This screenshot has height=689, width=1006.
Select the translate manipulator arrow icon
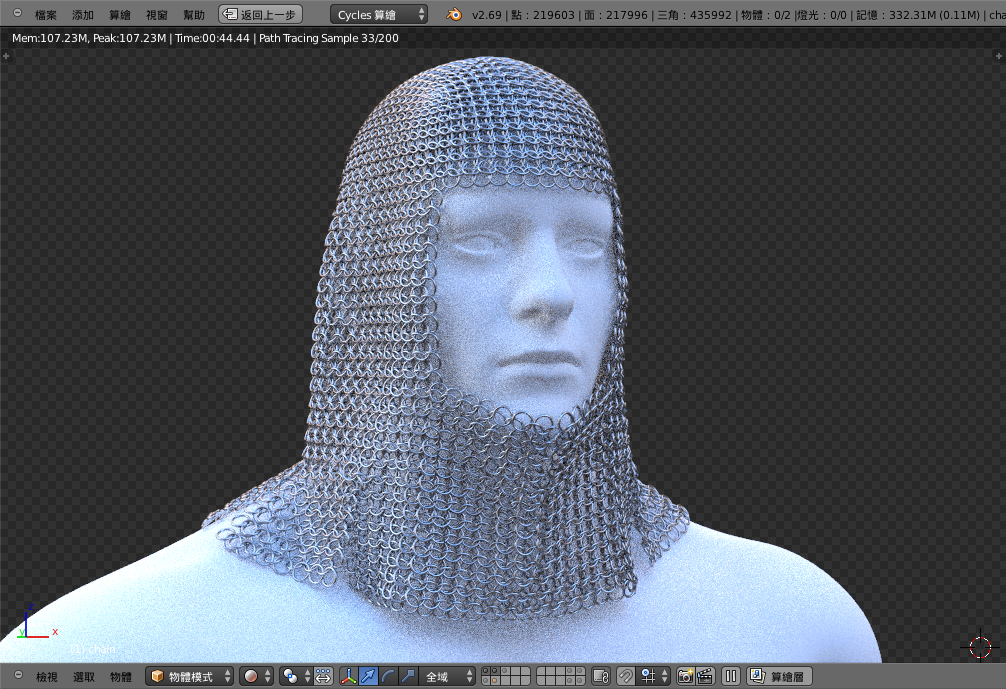coord(368,677)
